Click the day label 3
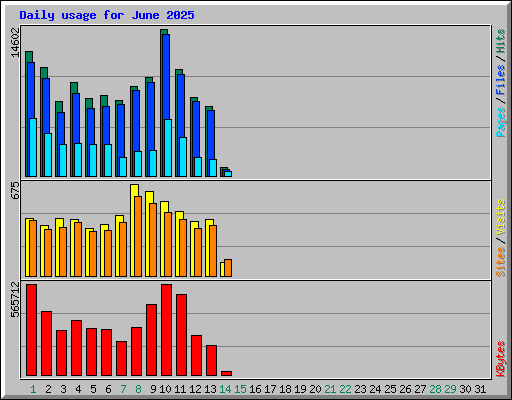512x400 pixels. pos(63,389)
